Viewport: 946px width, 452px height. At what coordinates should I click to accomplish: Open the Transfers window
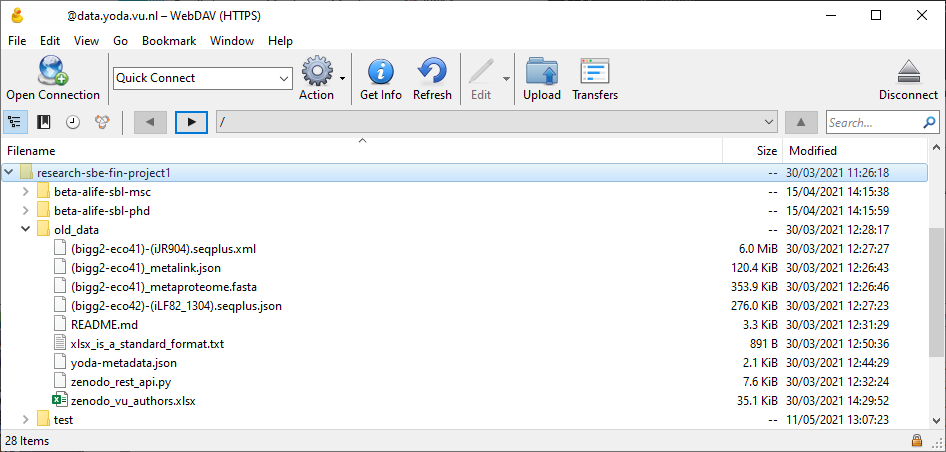pos(594,72)
